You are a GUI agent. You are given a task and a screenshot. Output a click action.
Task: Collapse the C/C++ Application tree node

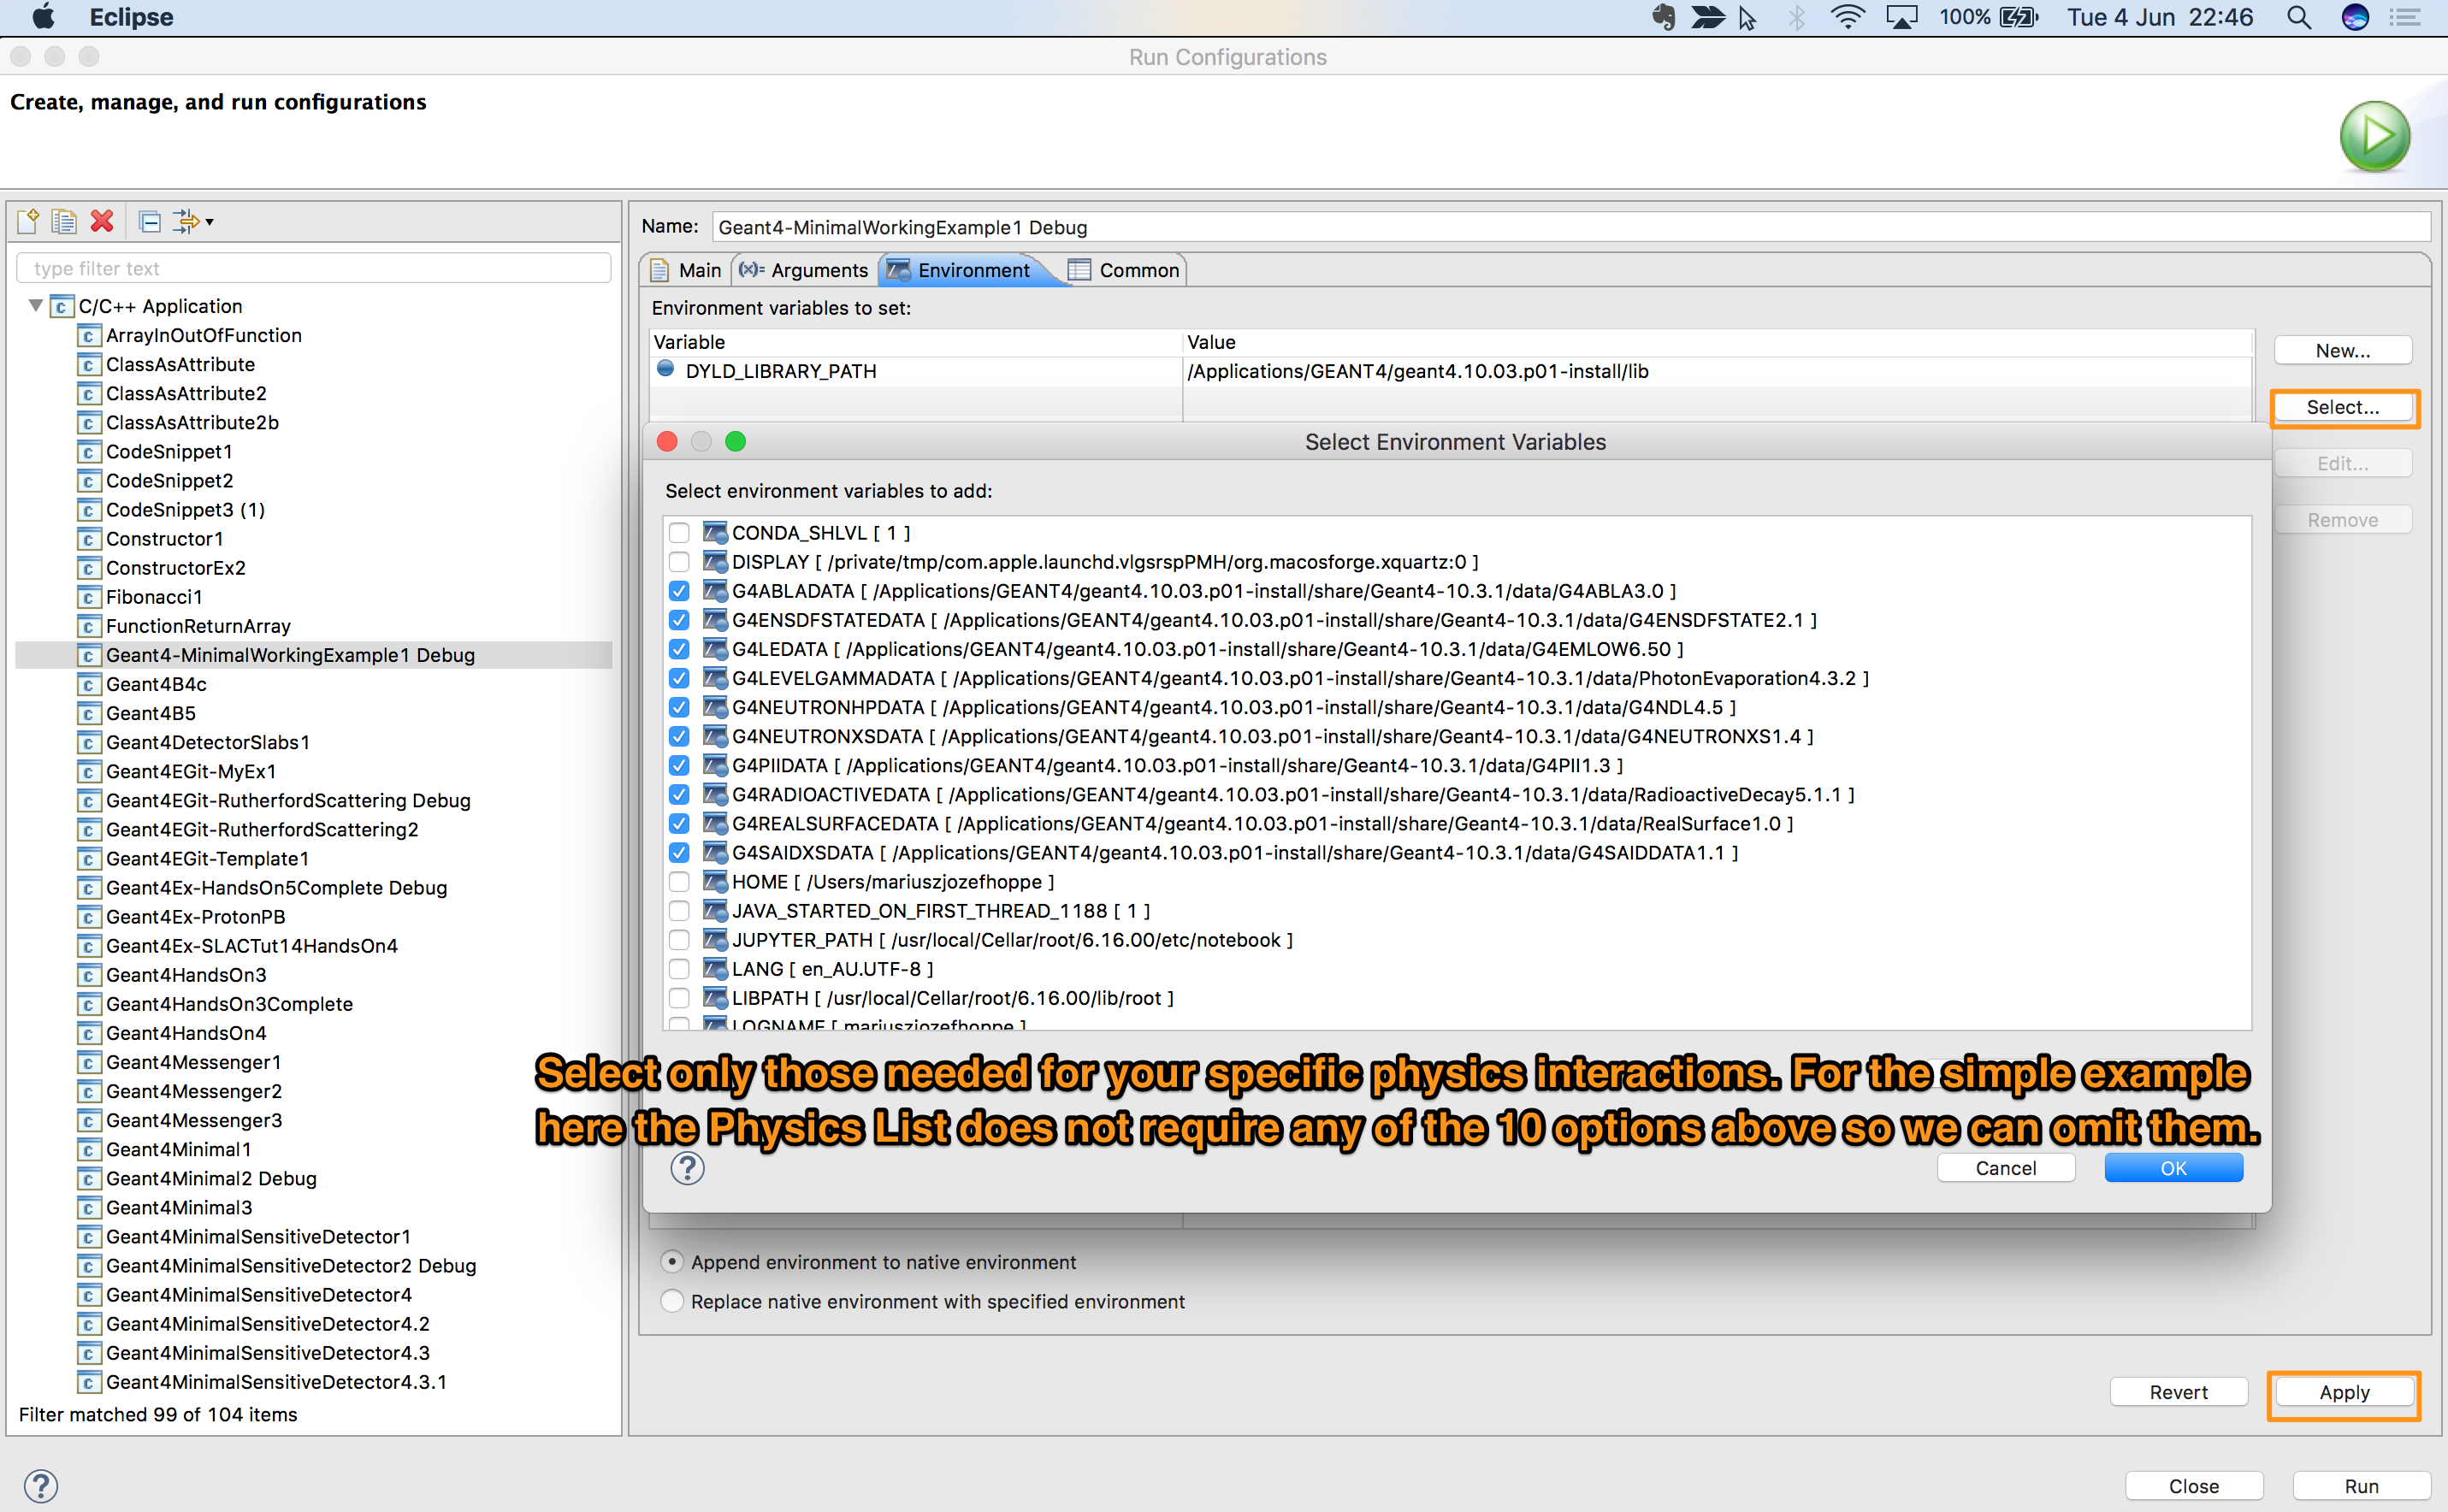35,306
